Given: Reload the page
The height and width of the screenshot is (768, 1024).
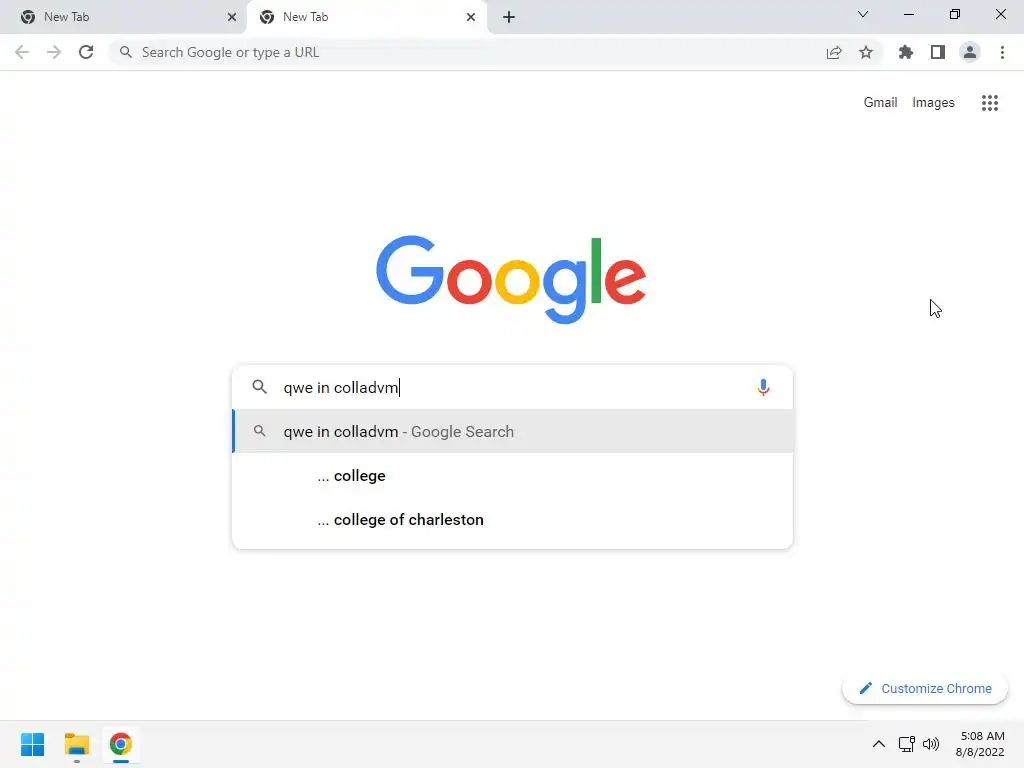Looking at the screenshot, I should (x=86, y=52).
